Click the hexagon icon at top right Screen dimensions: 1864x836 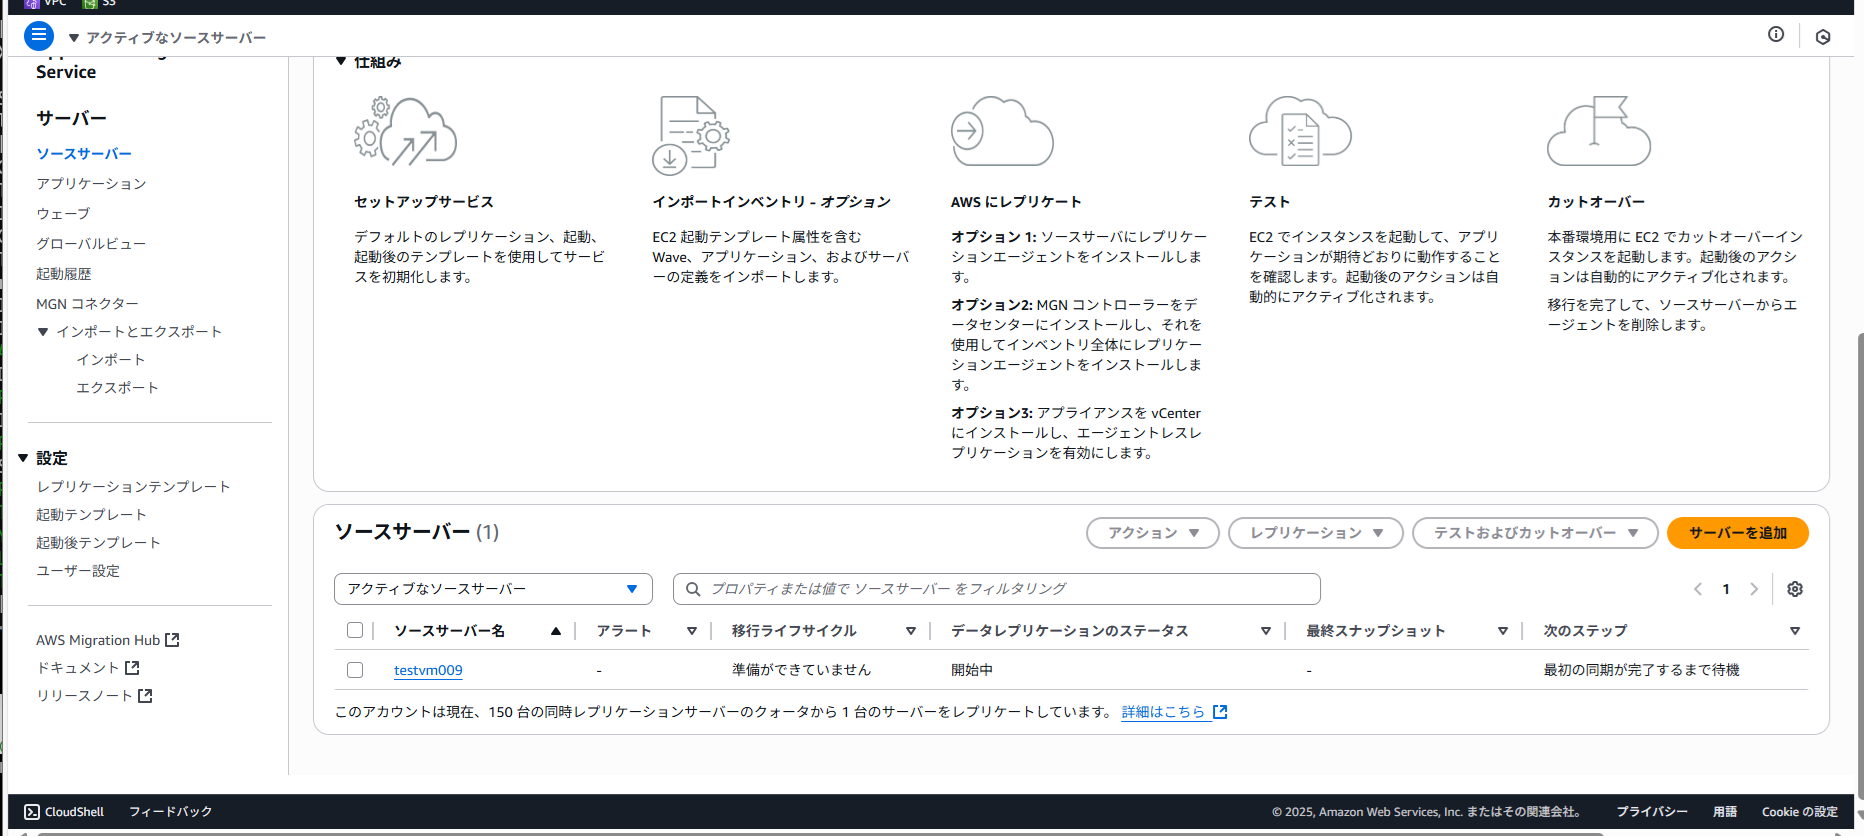[1823, 37]
